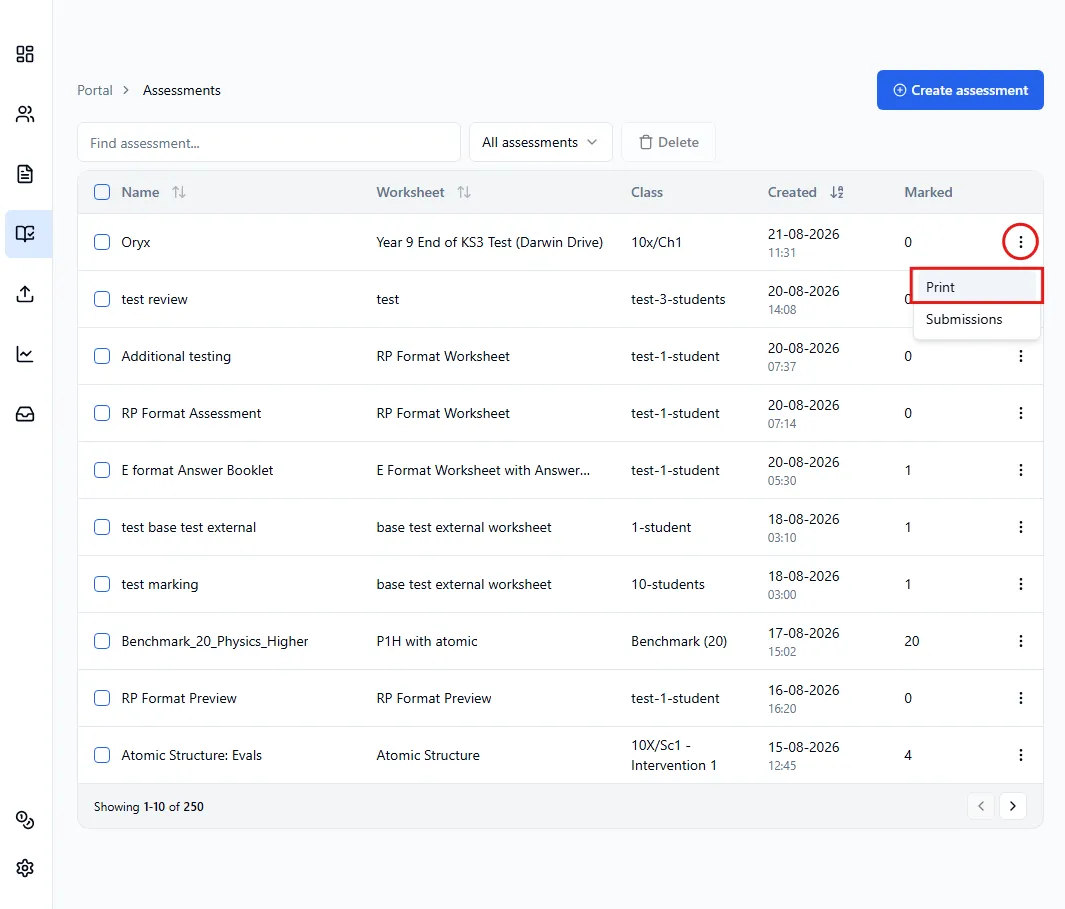Click the Create assessment button
Image resolution: width=1065 pixels, height=909 pixels.
960,90
